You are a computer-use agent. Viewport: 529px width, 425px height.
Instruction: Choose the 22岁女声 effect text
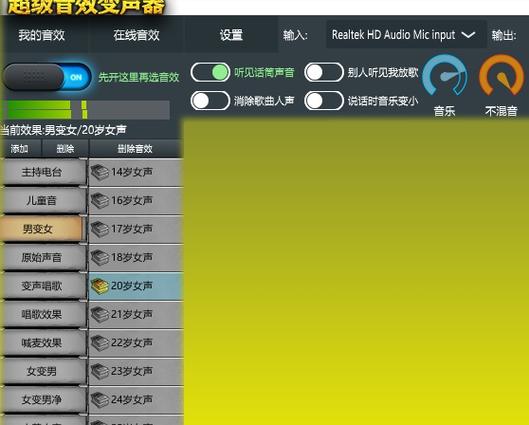point(132,343)
